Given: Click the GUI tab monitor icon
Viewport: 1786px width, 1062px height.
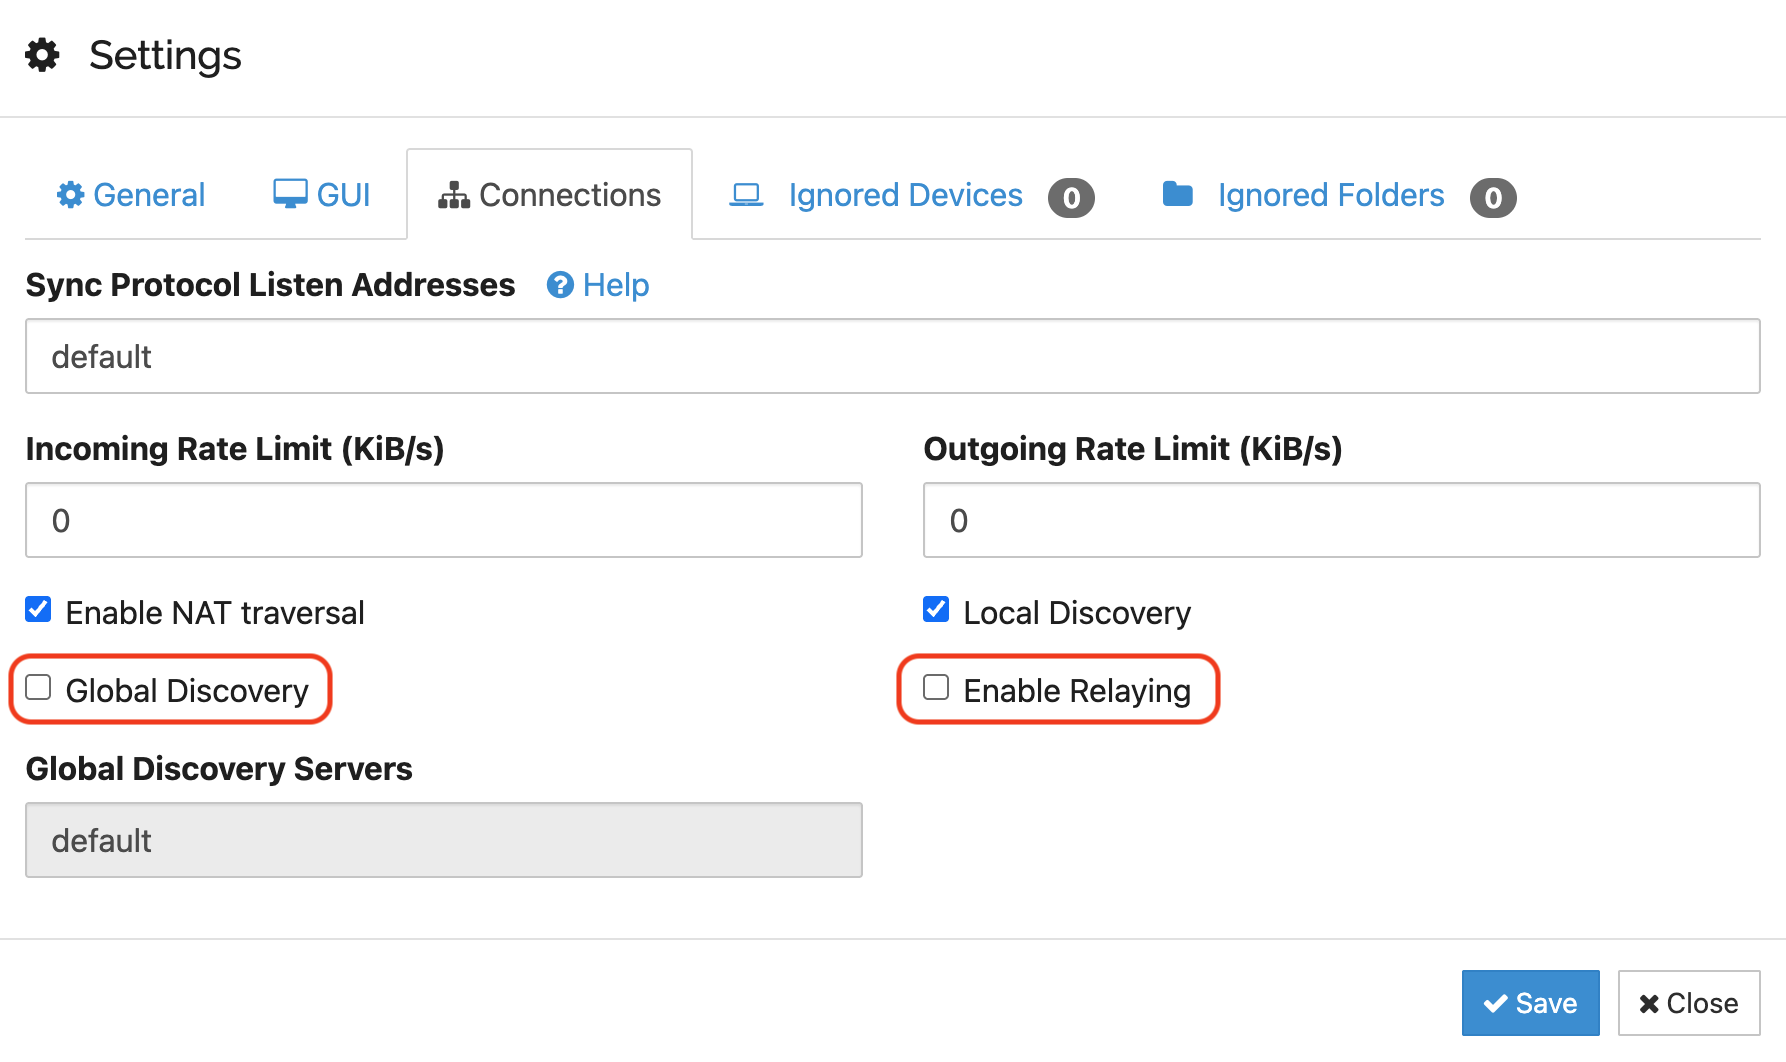Looking at the screenshot, I should [290, 194].
